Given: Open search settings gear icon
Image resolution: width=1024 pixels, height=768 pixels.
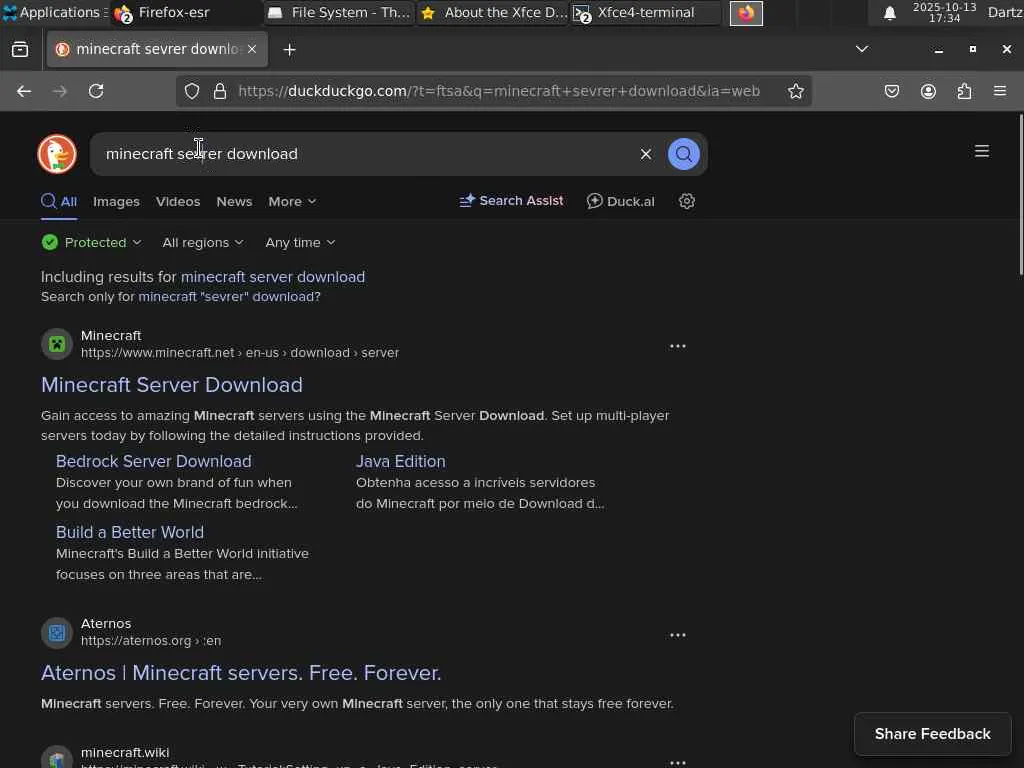Looking at the screenshot, I should 686,201.
